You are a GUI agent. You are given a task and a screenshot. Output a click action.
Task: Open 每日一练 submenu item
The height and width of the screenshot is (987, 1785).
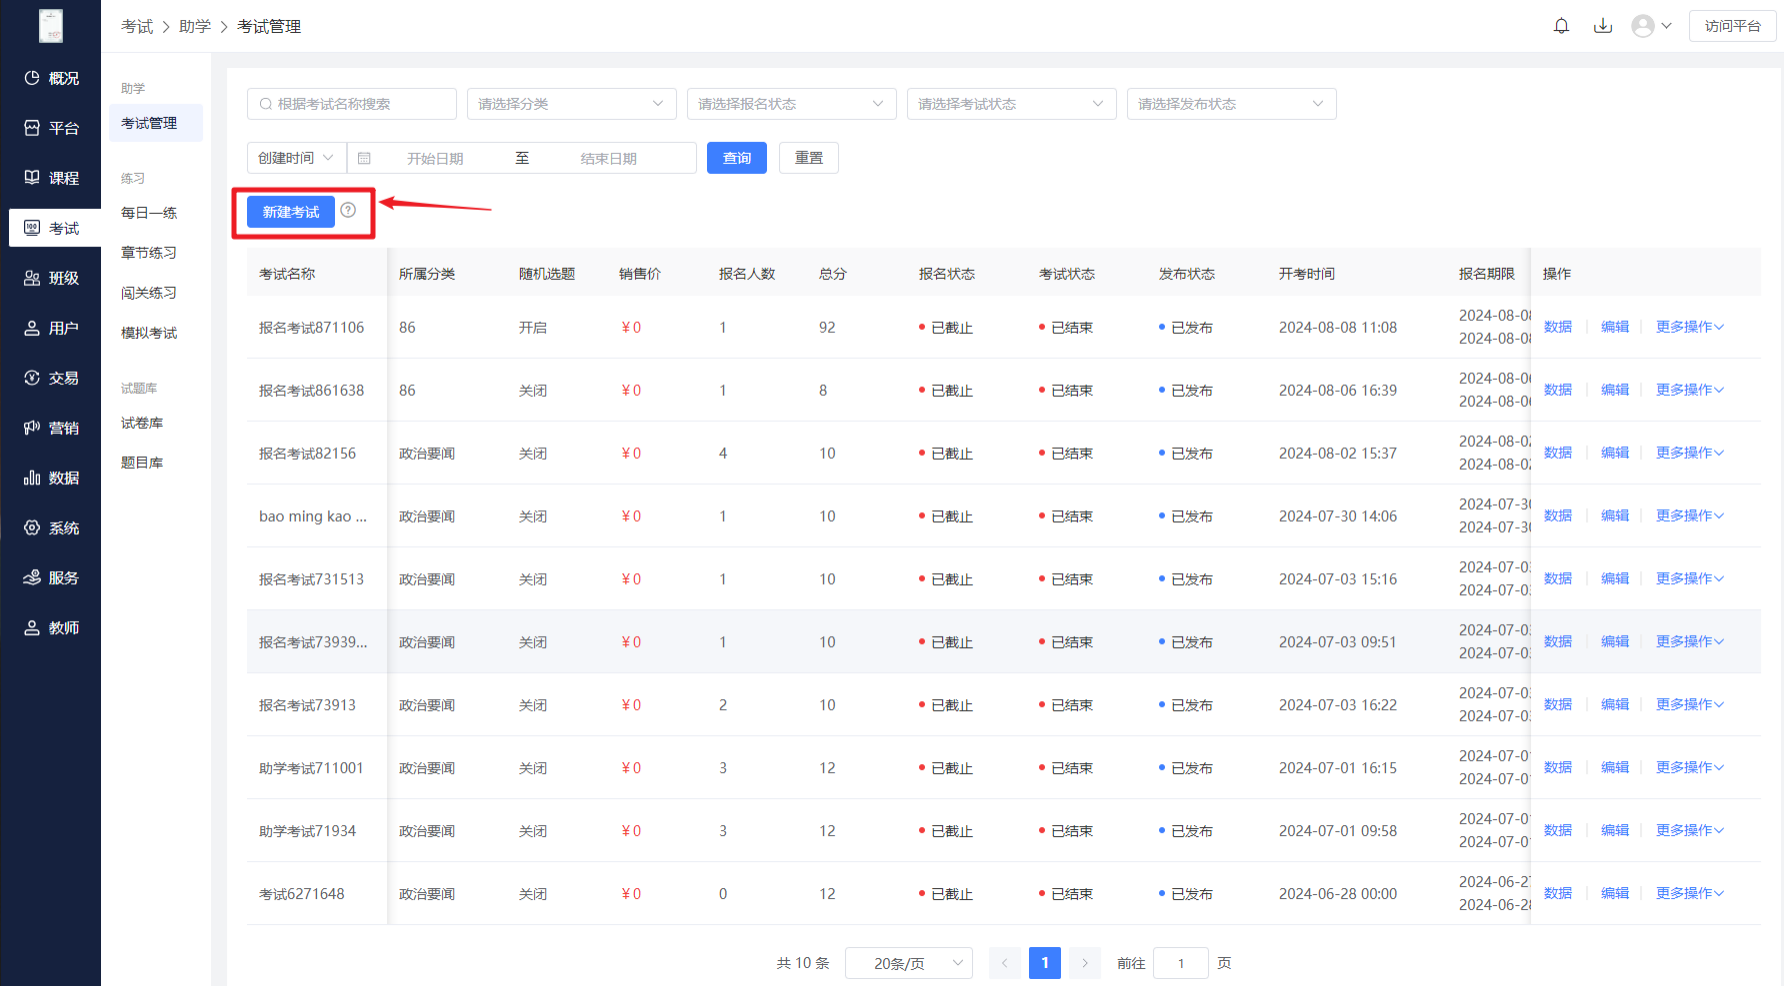coord(149,213)
